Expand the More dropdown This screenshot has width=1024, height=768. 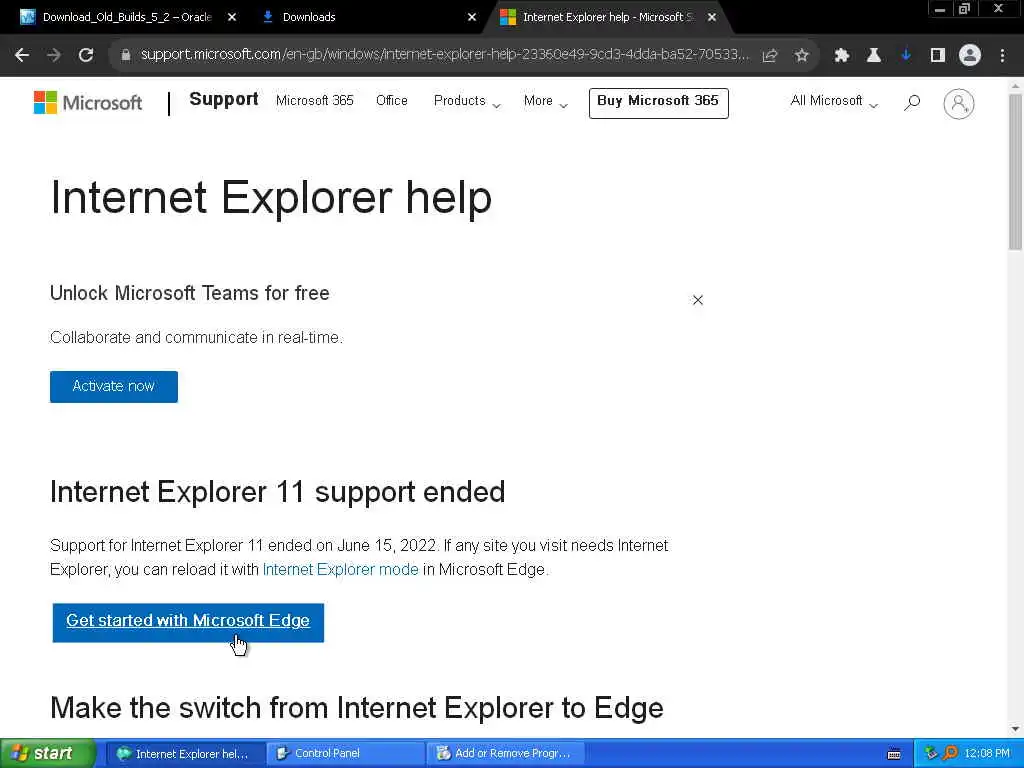tap(545, 101)
